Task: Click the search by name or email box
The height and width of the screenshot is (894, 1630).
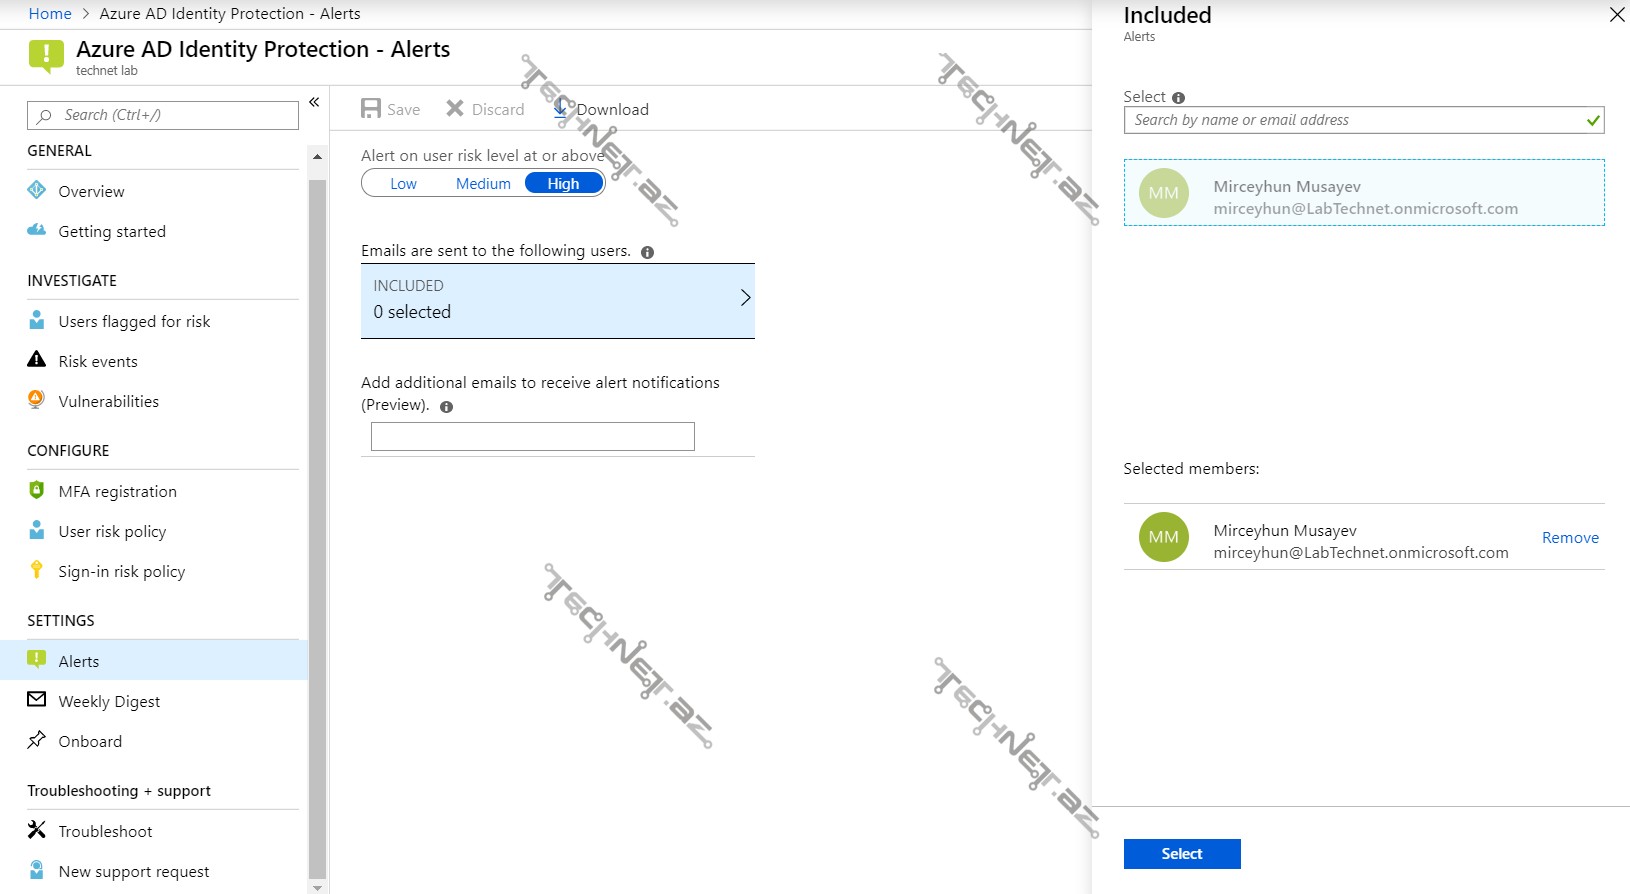Action: 1355,120
